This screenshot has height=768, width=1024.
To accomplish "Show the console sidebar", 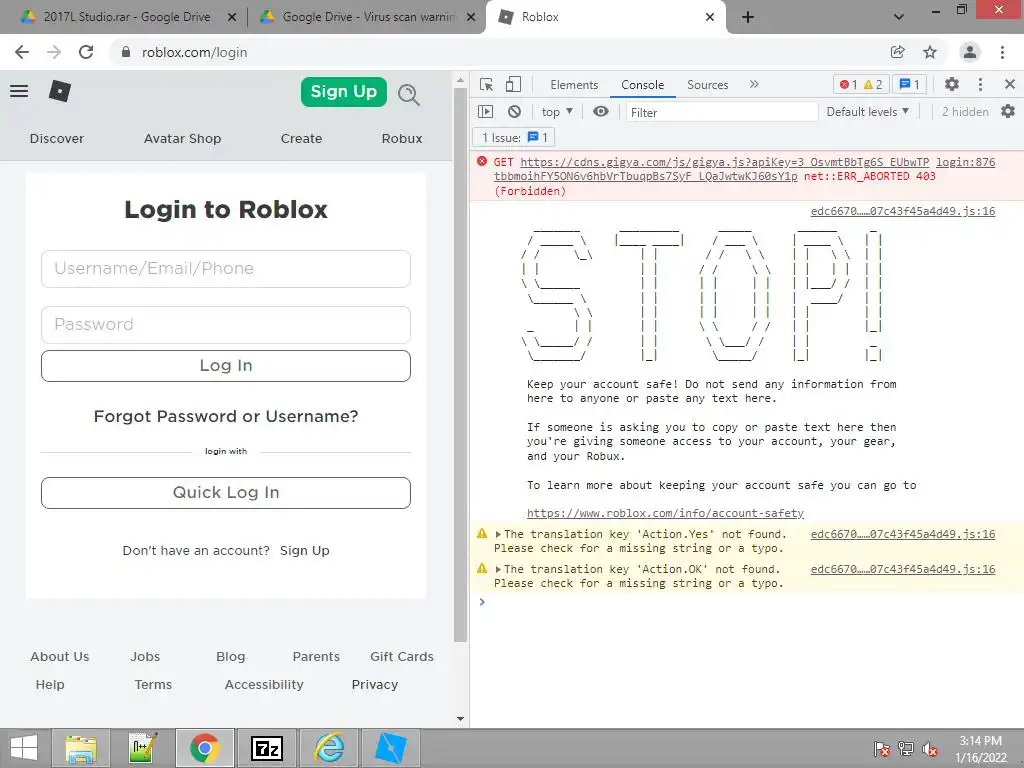I will tap(486, 112).
